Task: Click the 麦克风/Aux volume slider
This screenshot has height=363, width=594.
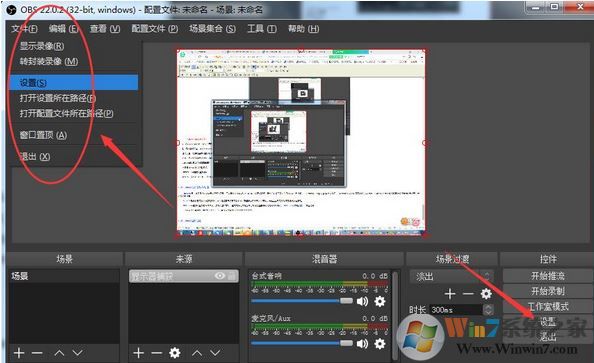Action: click(x=302, y=343)
